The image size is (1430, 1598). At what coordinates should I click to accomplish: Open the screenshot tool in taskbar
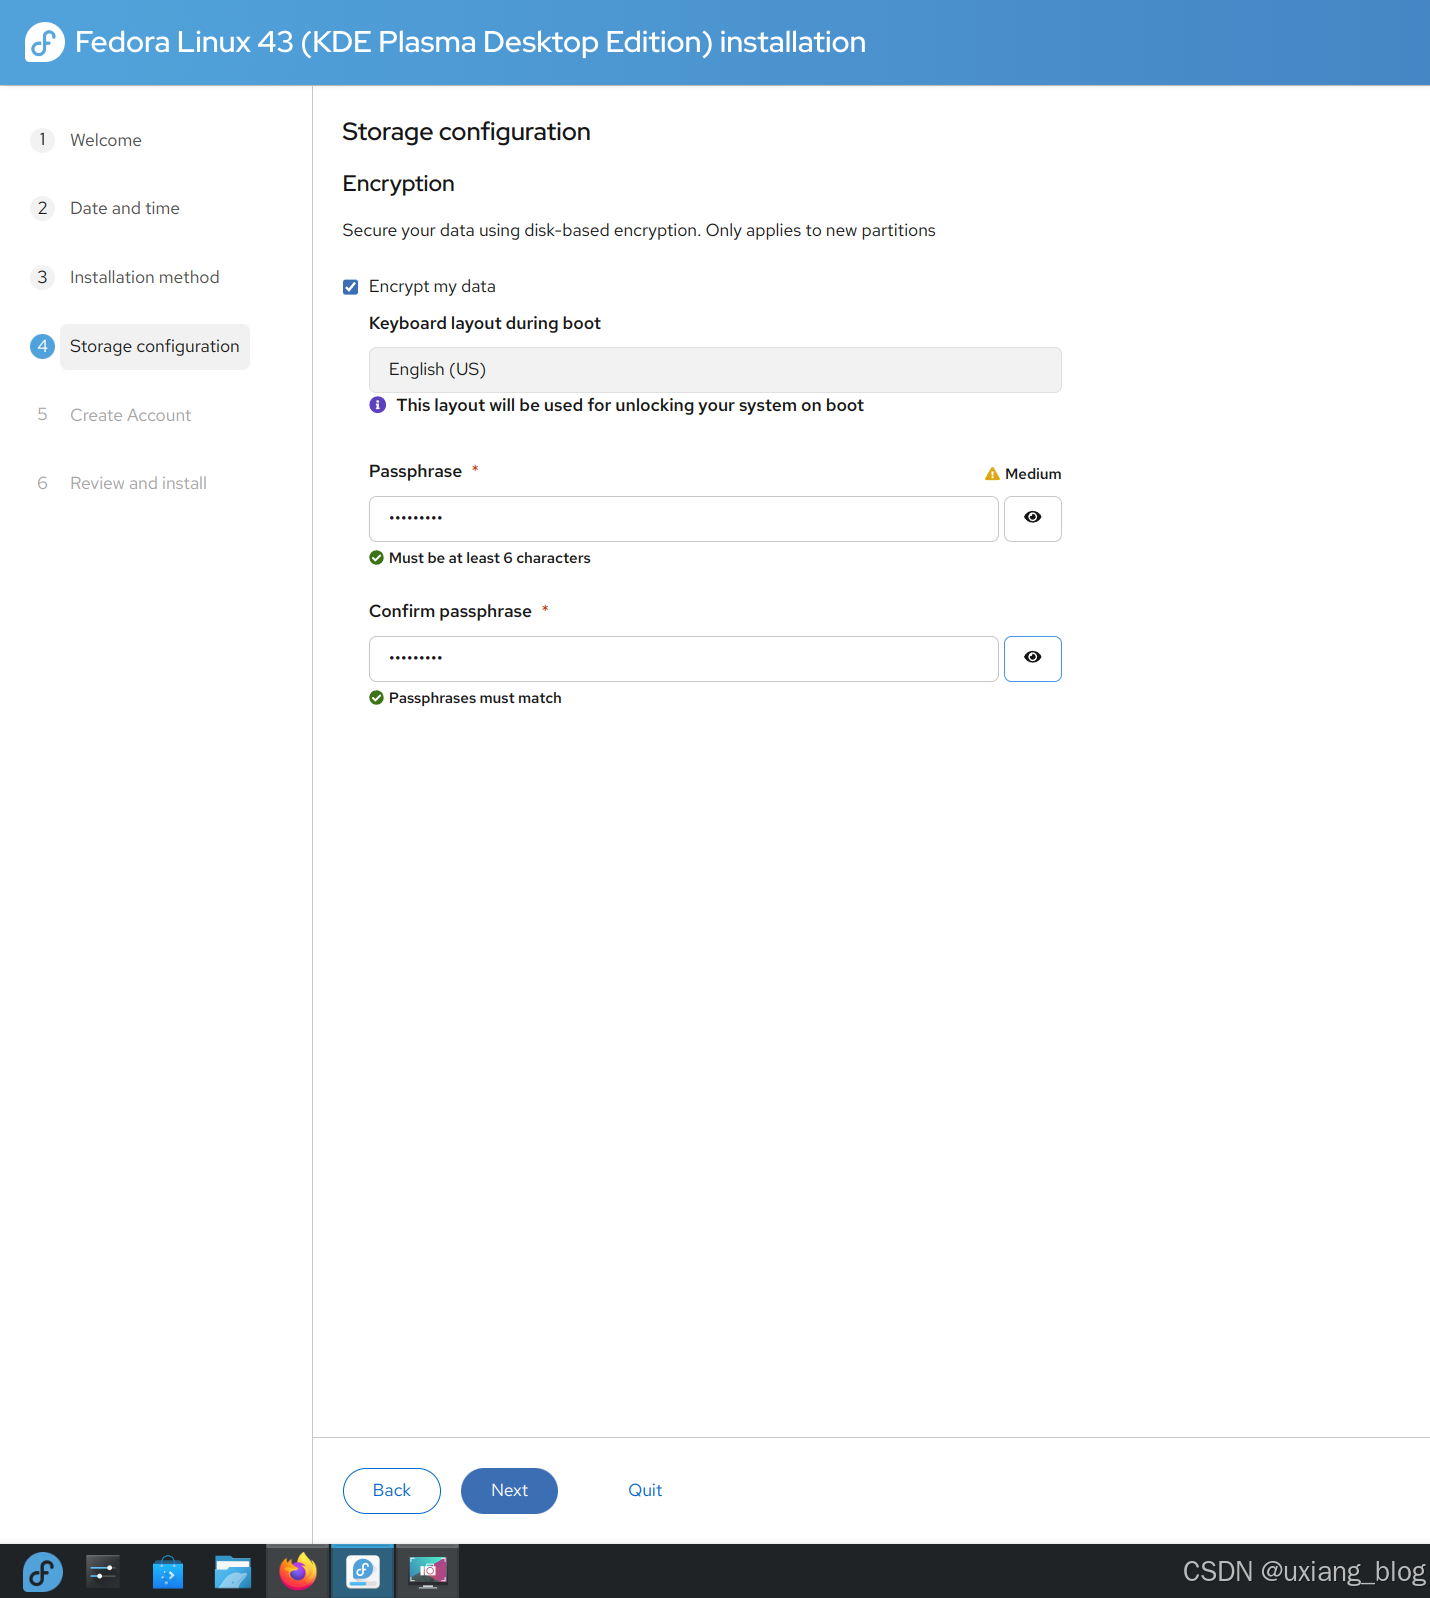[428, 1572]
